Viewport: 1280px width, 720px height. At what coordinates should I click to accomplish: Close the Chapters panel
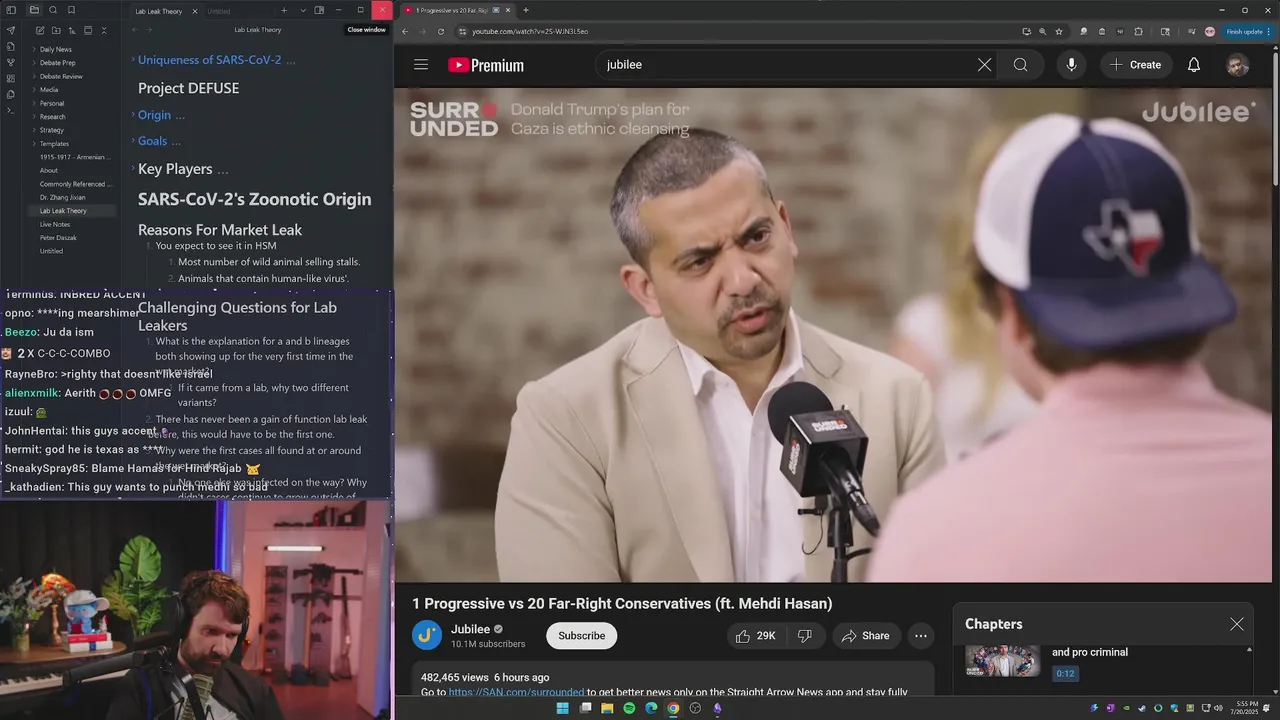coord(1237,624)
